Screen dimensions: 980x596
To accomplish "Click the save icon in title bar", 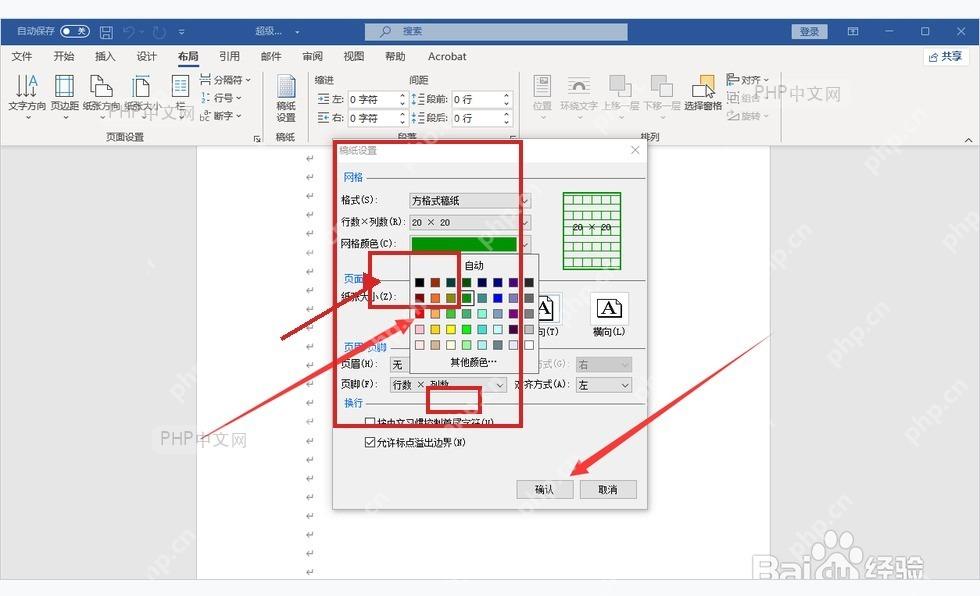I will pos(106,31).
